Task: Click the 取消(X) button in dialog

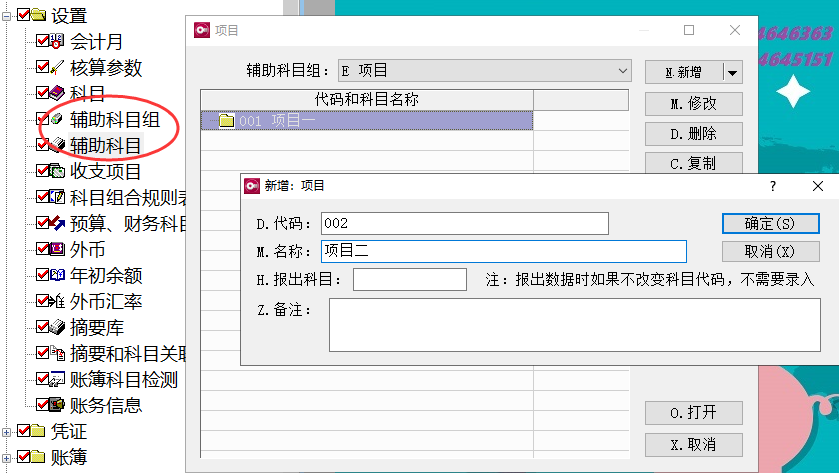Action: (x=771, y=251)
